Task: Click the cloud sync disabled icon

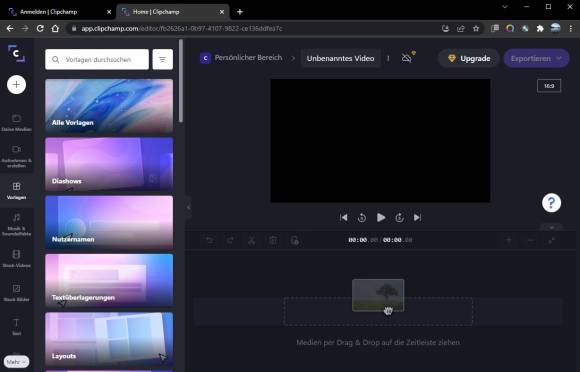Action: [407, 58]
